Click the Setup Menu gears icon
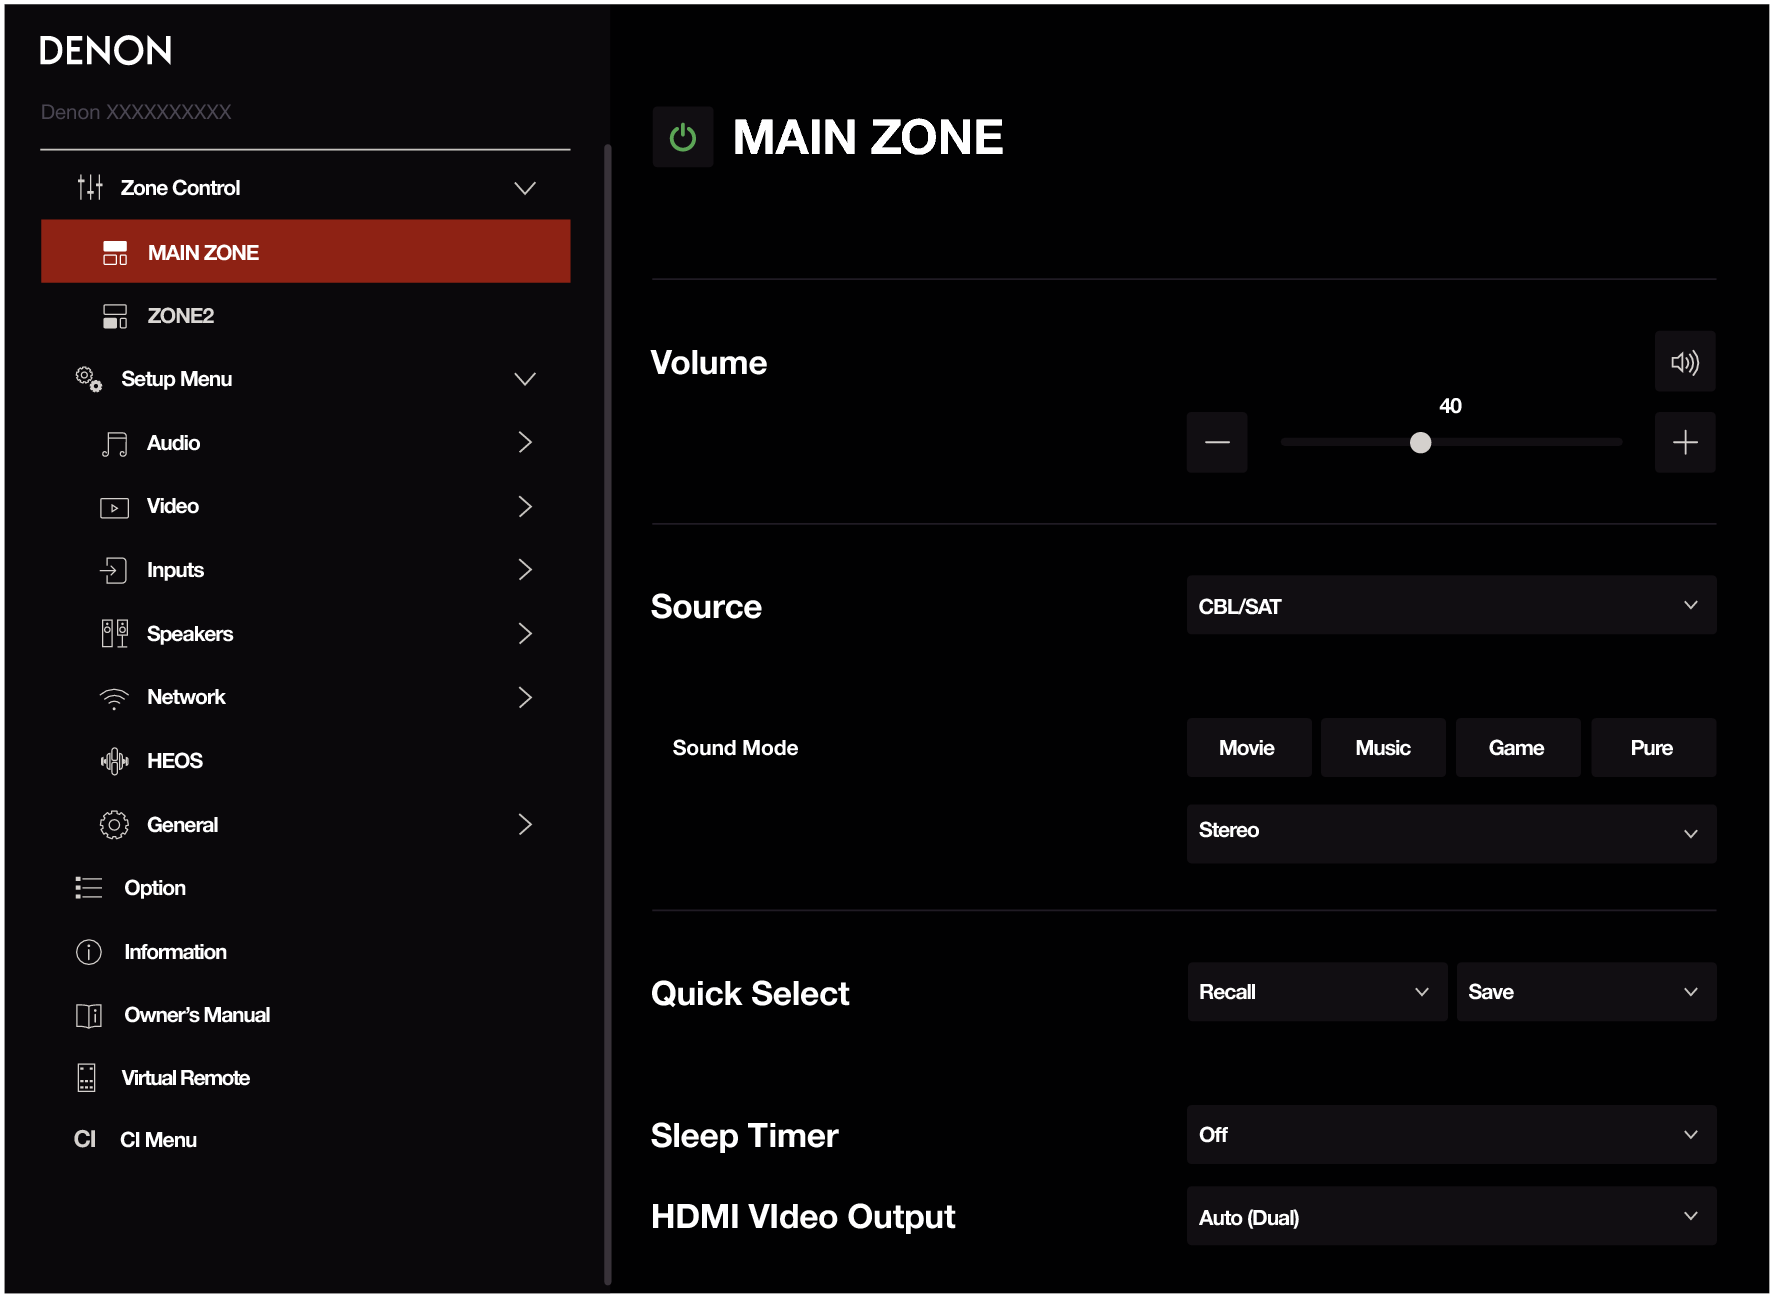The height and width of the screenshot is (1298, 1774). point(89,379)
